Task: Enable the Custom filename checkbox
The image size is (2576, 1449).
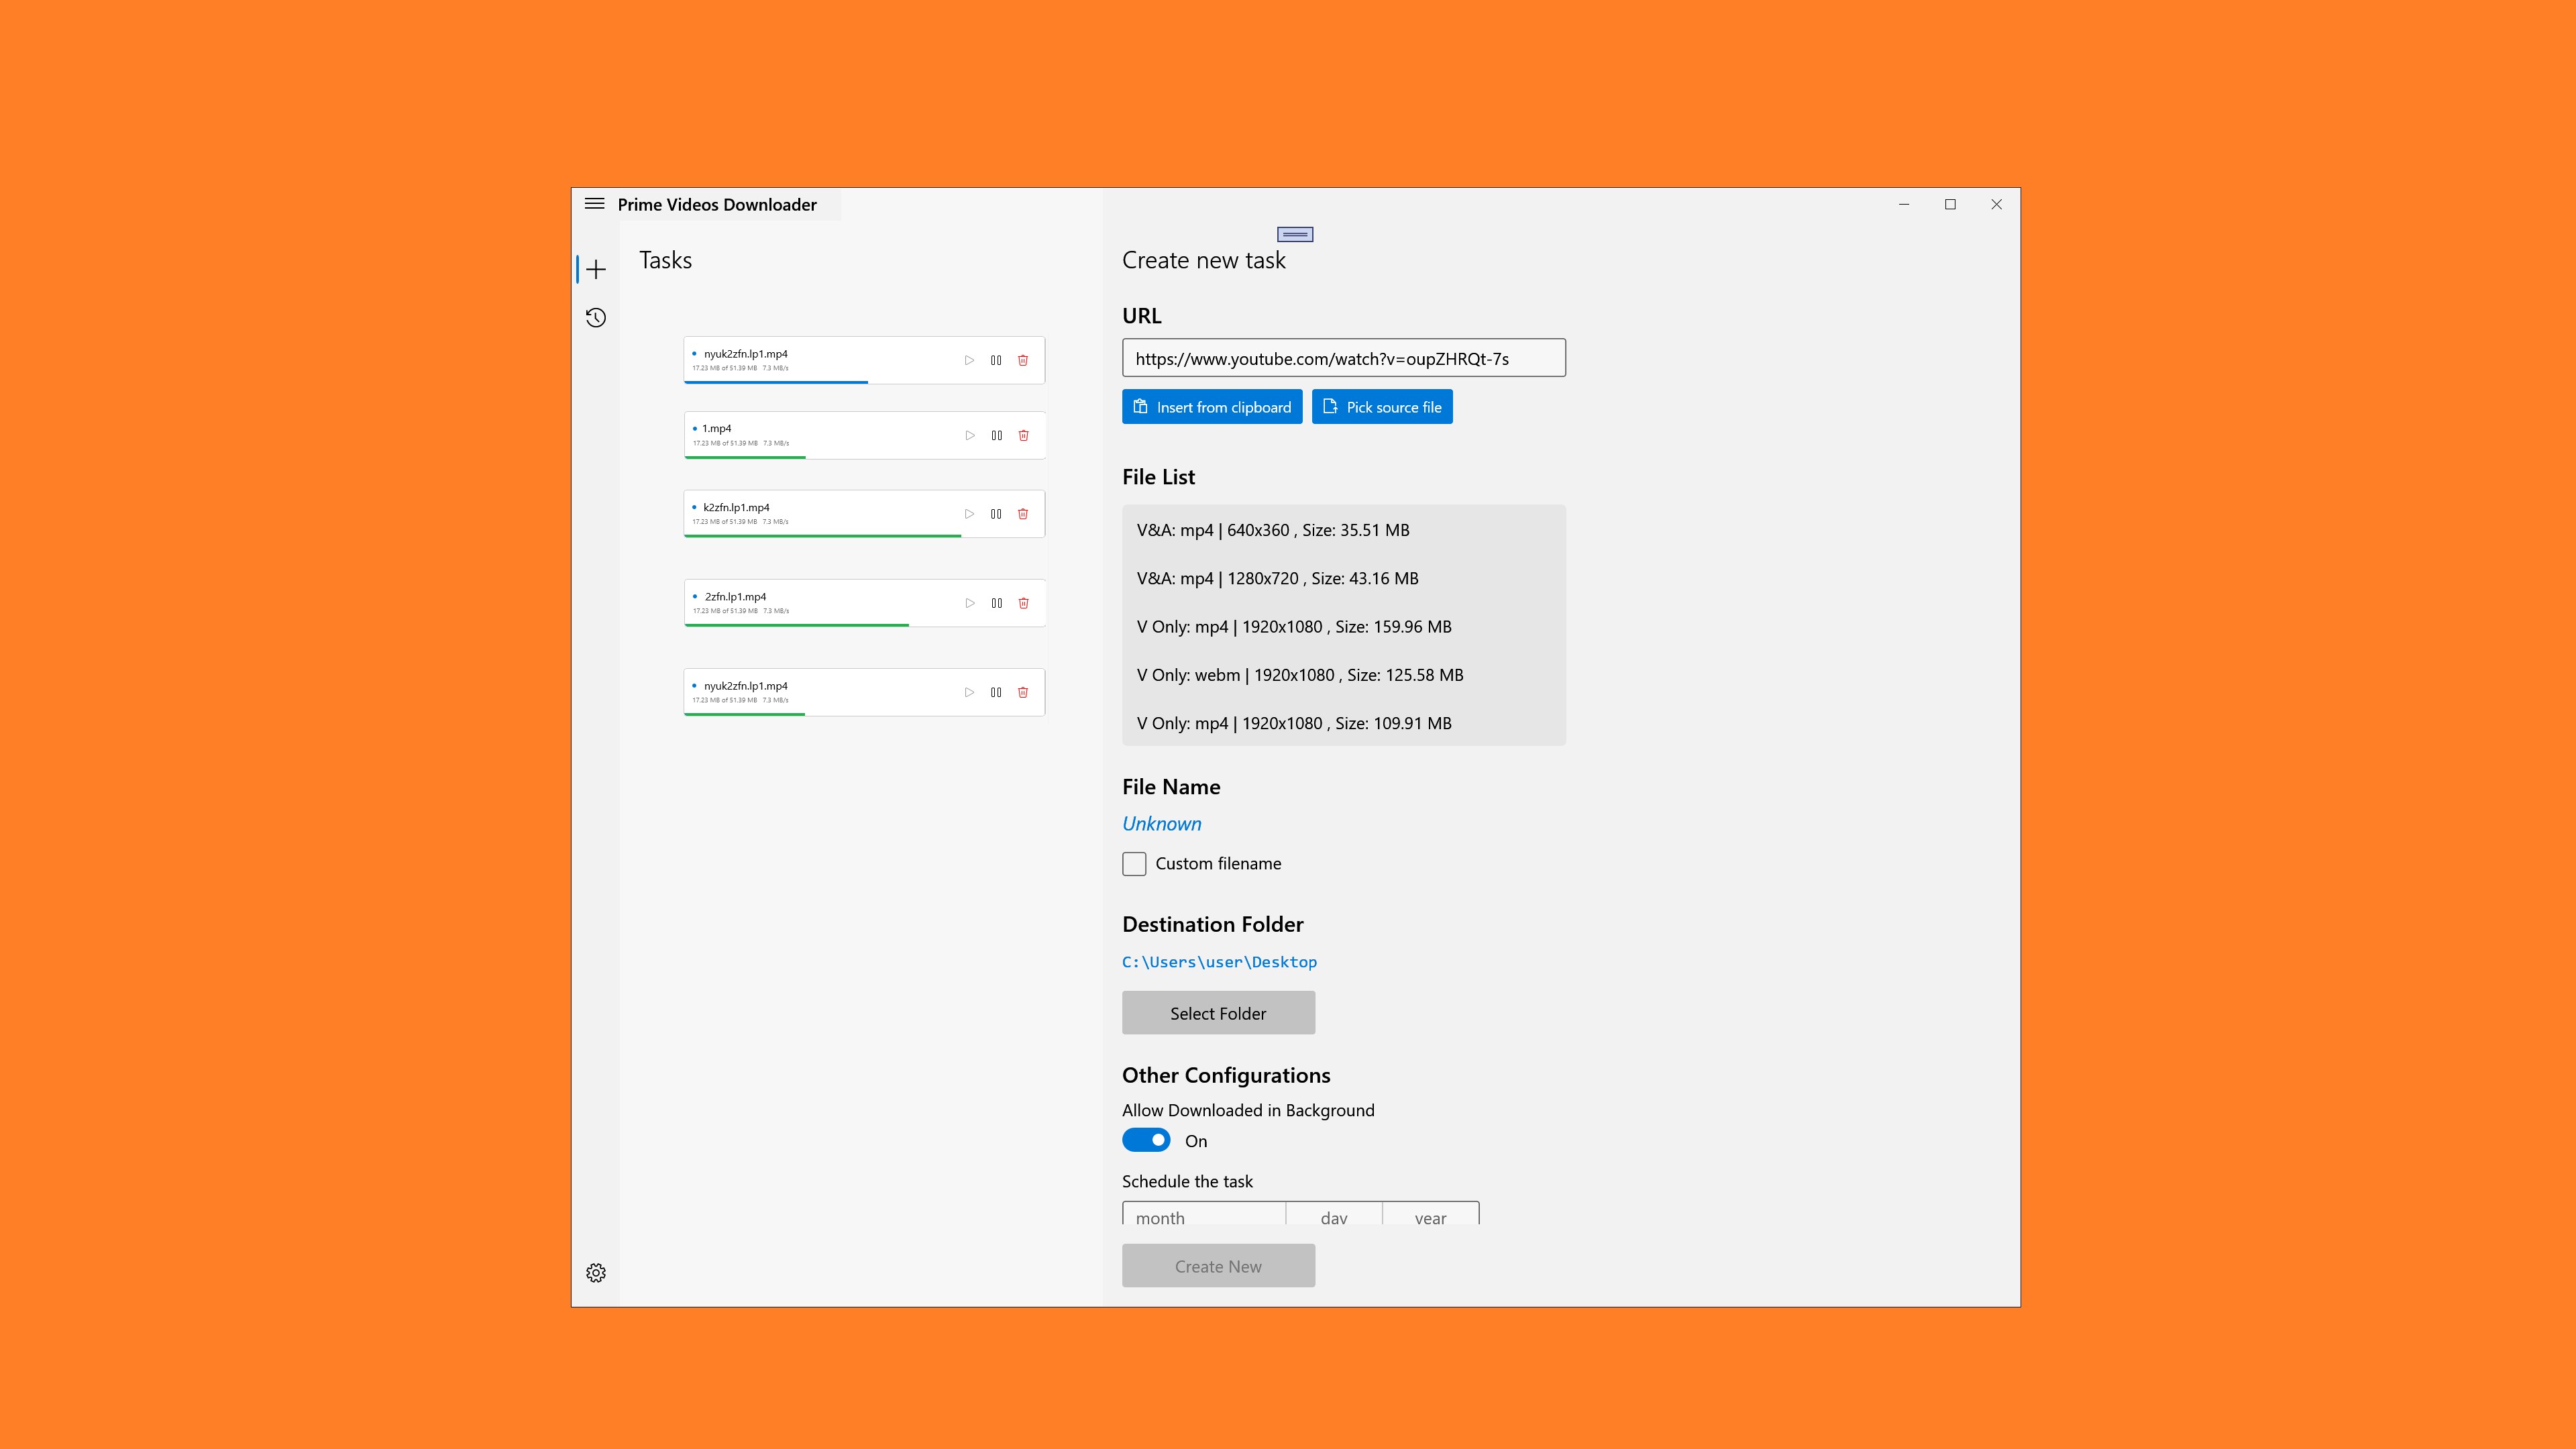Action: click(x=1134, y=863)
